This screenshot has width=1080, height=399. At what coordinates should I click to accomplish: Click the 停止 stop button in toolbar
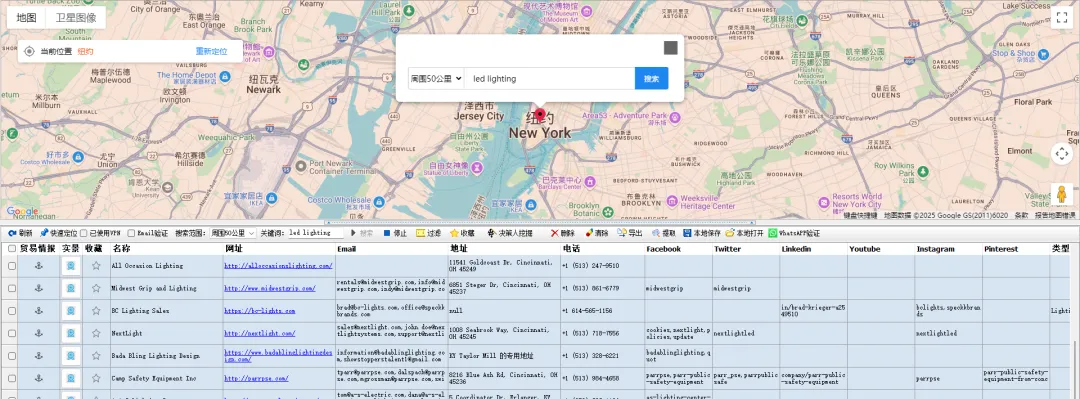click(395, 233)
